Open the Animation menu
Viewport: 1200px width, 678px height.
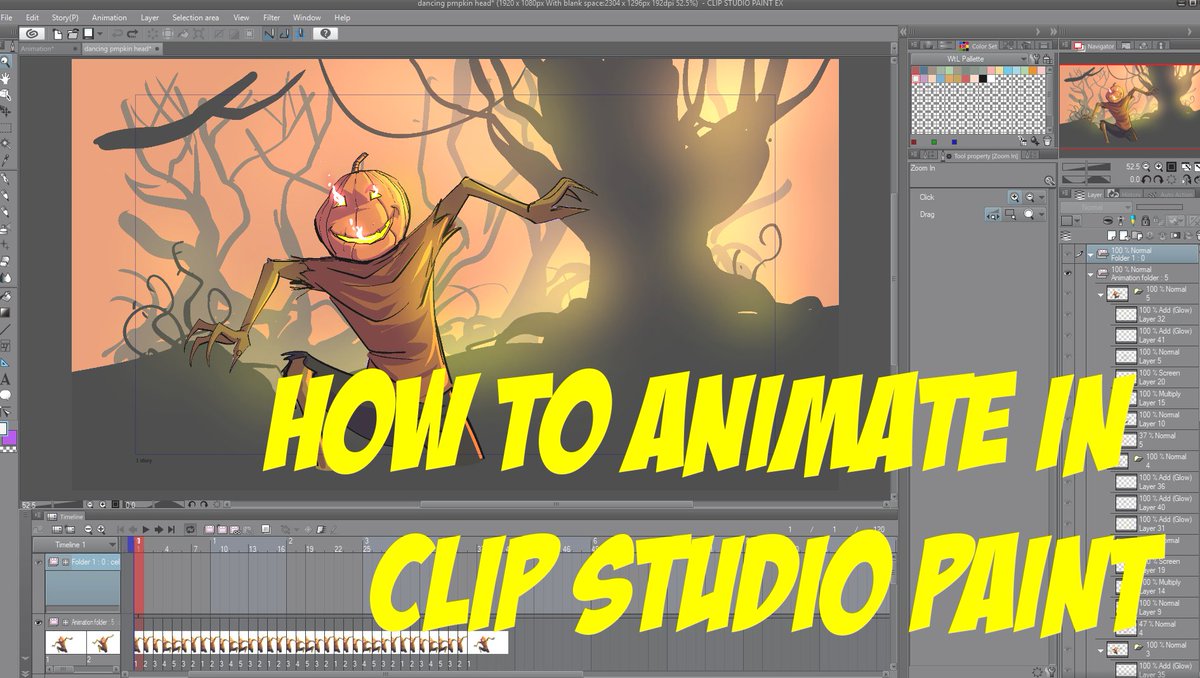coord(109,18)
